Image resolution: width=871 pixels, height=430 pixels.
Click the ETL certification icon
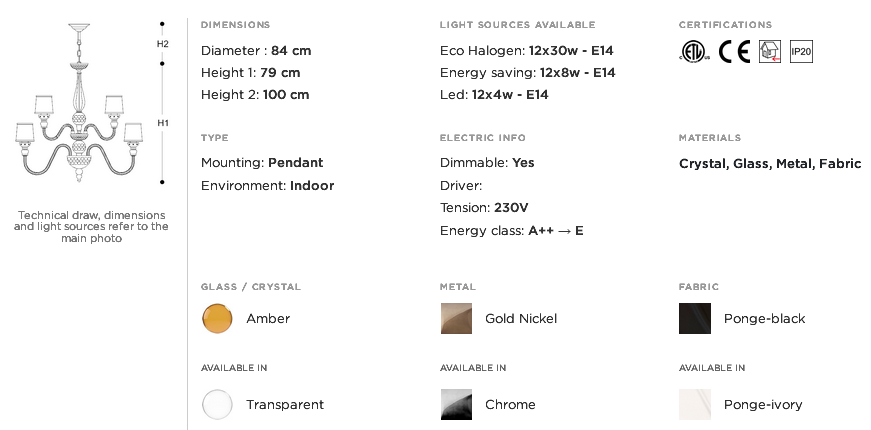(694, 52)
